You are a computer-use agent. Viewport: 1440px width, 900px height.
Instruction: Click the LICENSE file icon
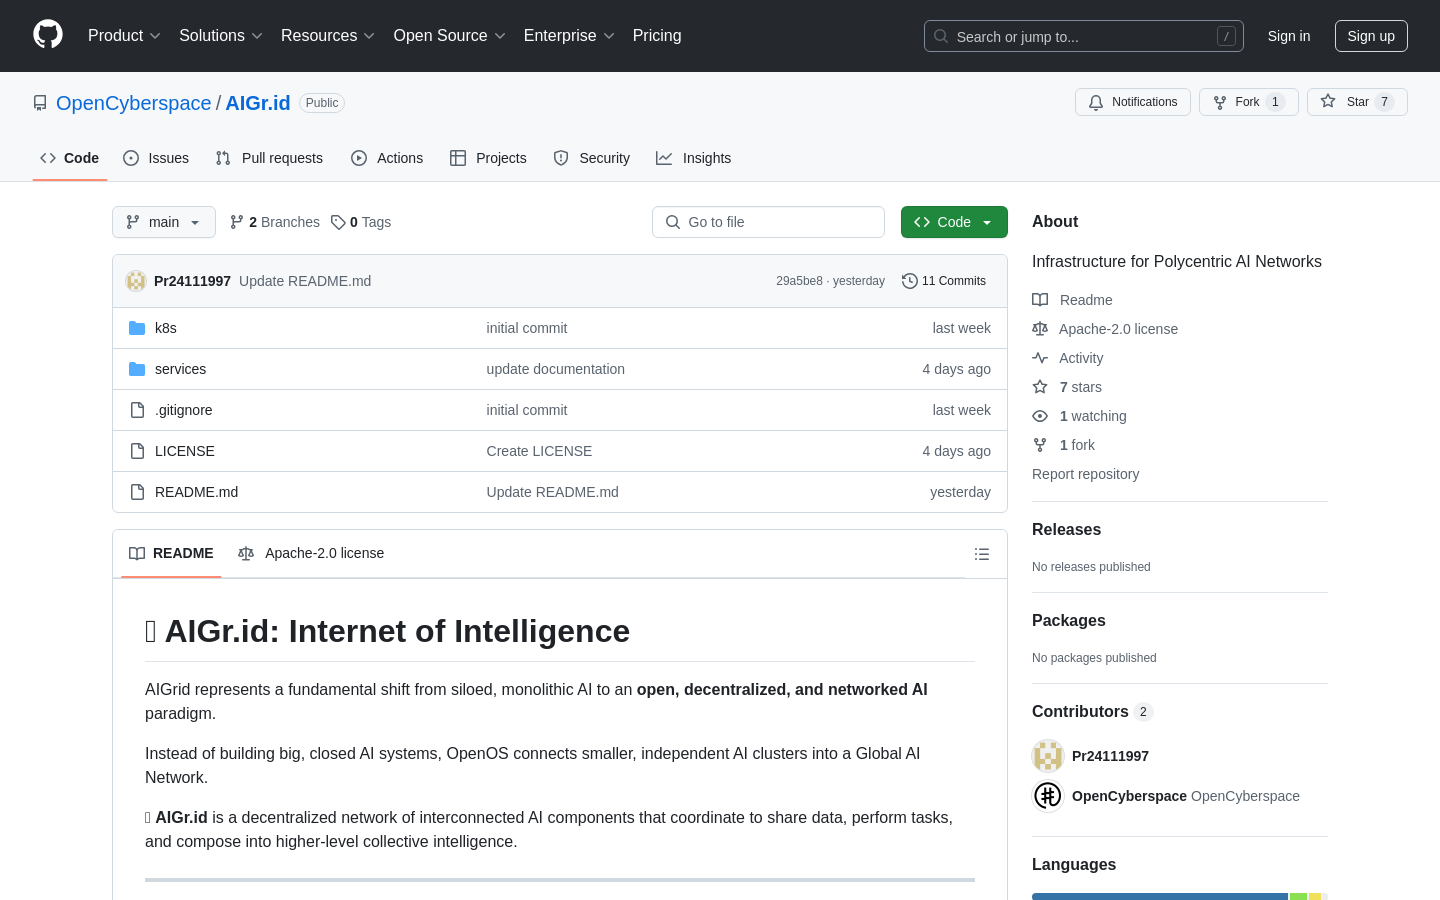coord(137,451)
